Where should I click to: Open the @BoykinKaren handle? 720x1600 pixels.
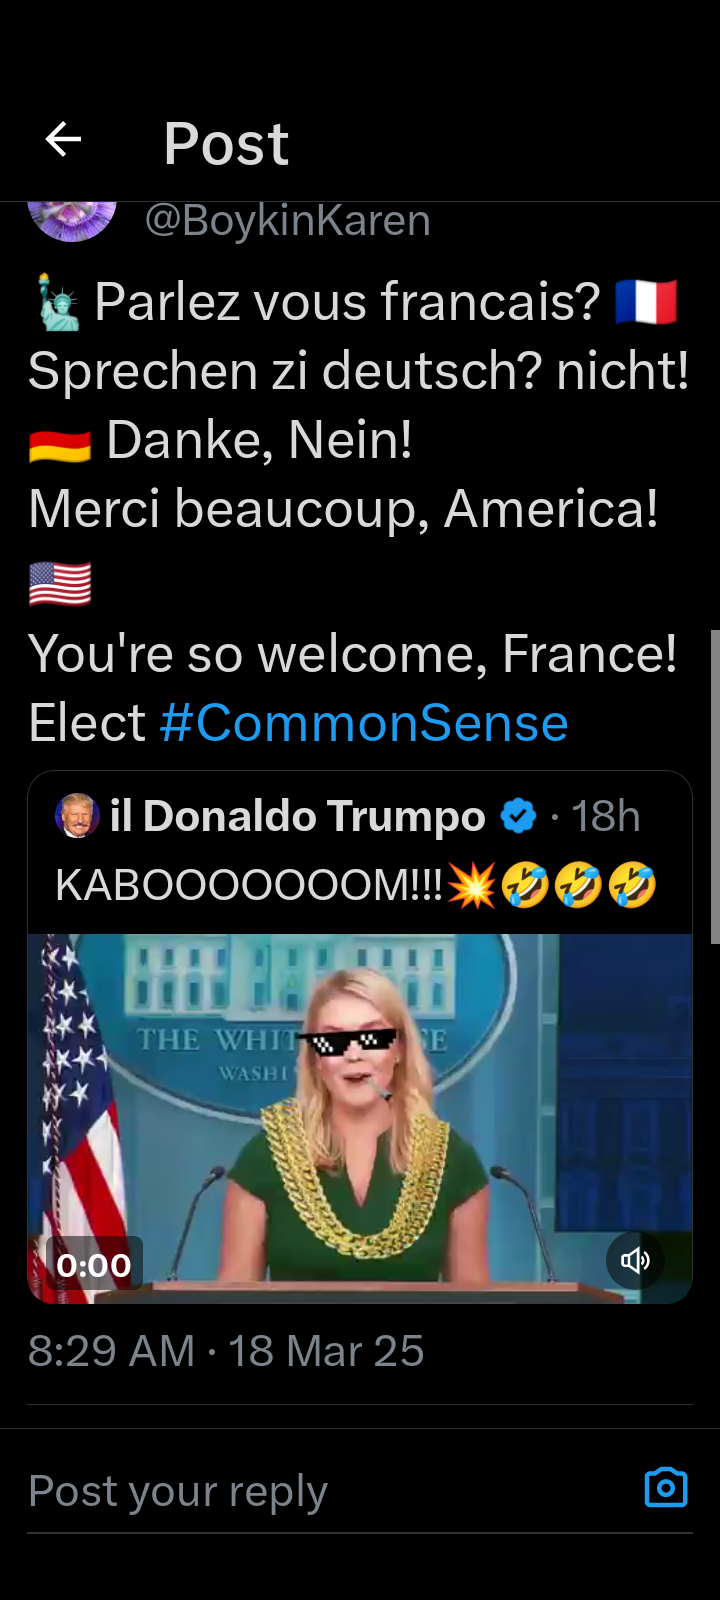click(288, 220)
